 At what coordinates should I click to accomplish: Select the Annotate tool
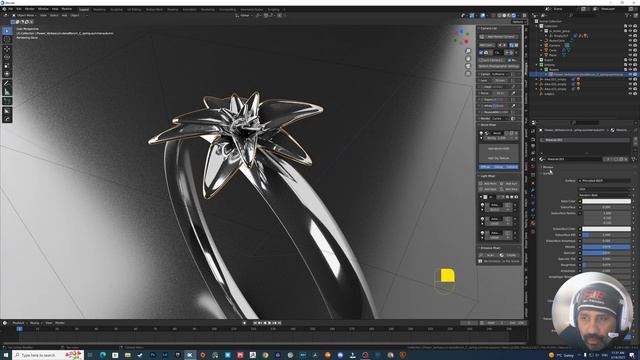7,83
